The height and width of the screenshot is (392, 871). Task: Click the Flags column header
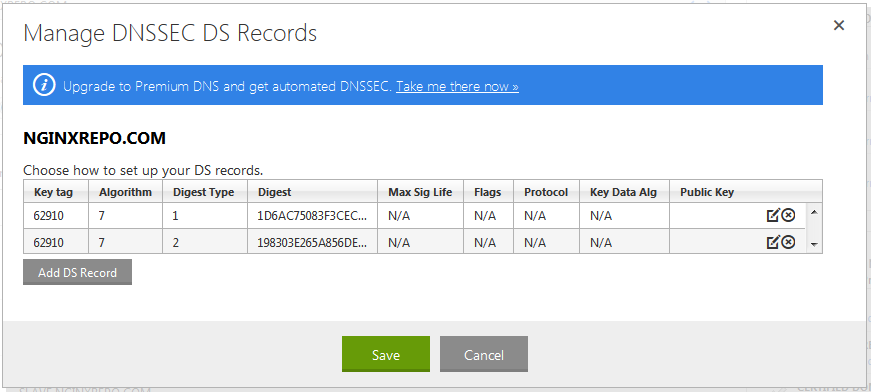point(488,192)
